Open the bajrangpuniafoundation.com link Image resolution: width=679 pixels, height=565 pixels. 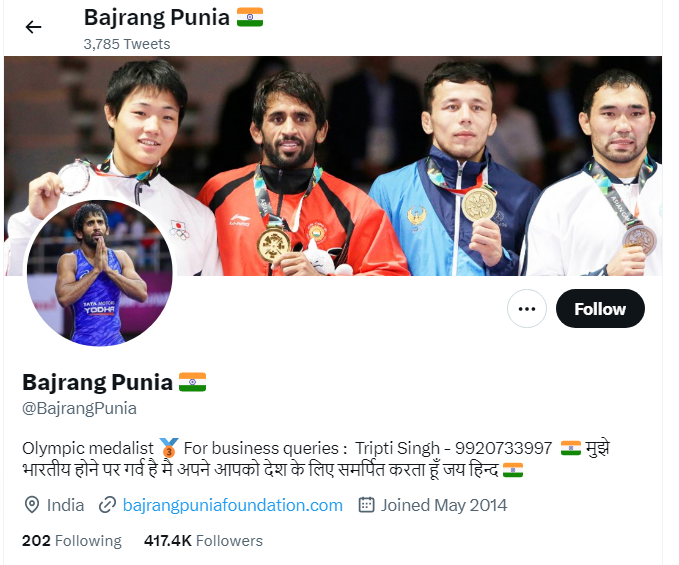tap(233, 505)
